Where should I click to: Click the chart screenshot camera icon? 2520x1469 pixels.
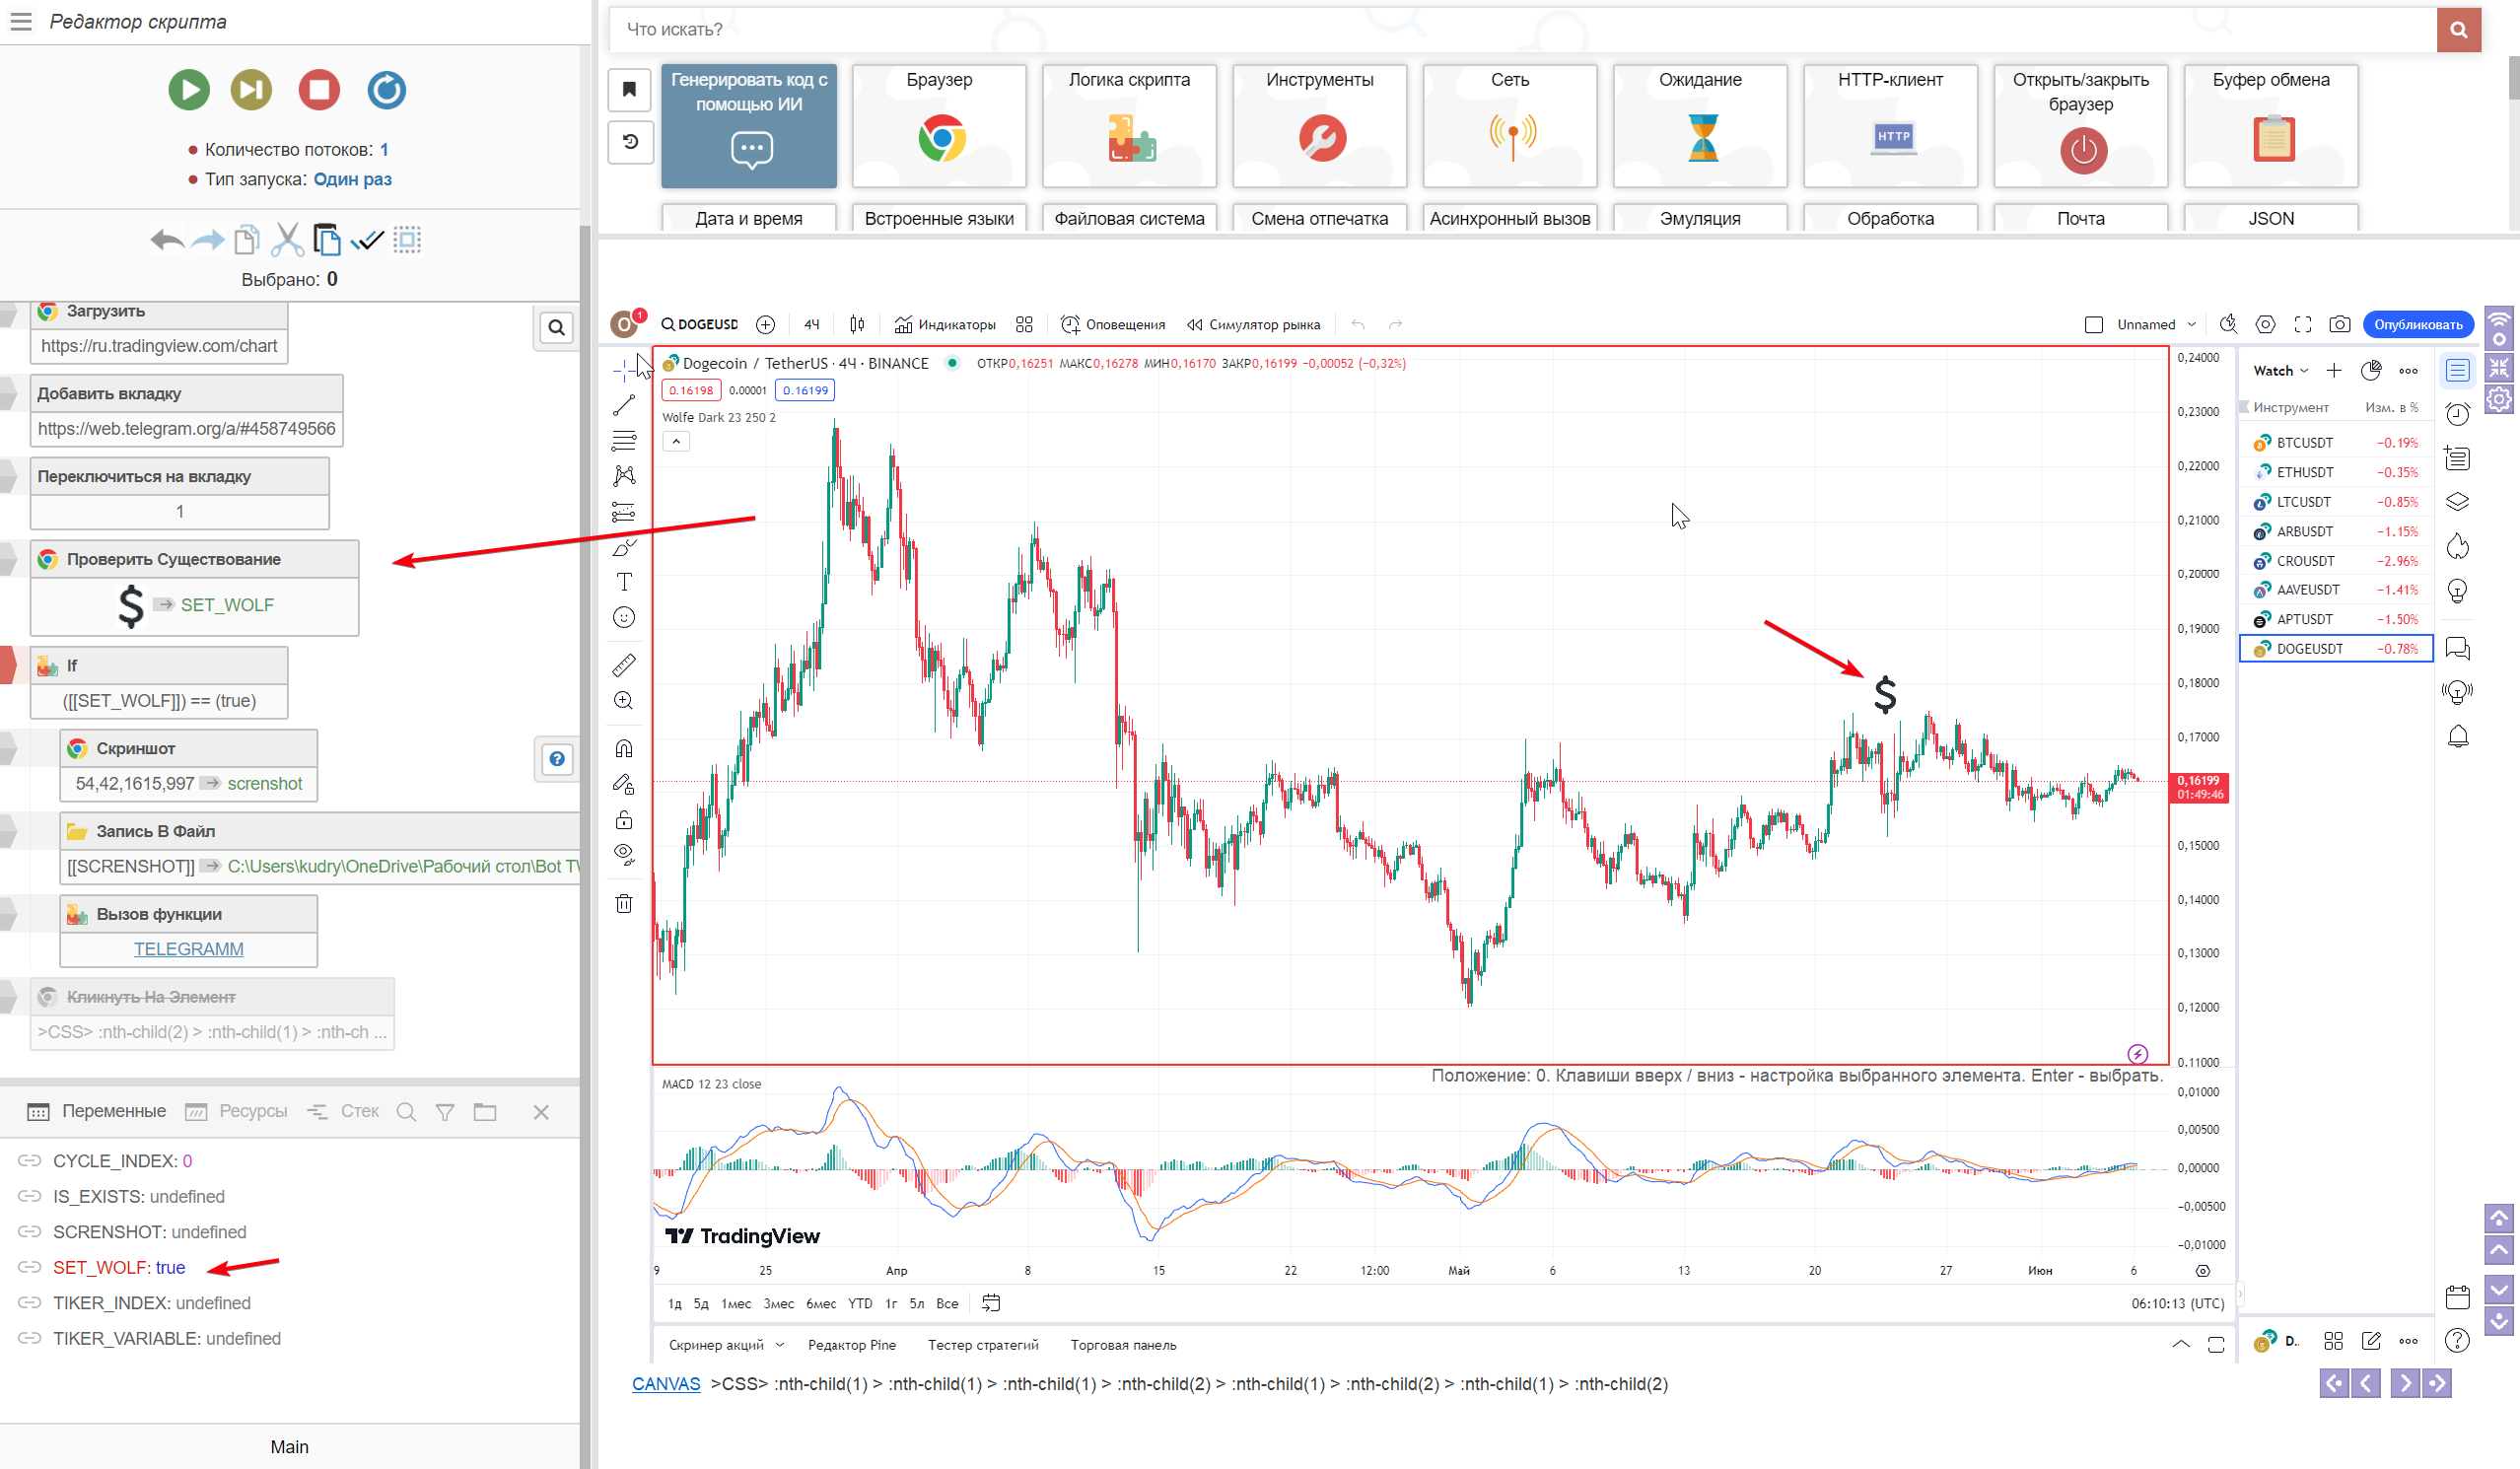2339,324
